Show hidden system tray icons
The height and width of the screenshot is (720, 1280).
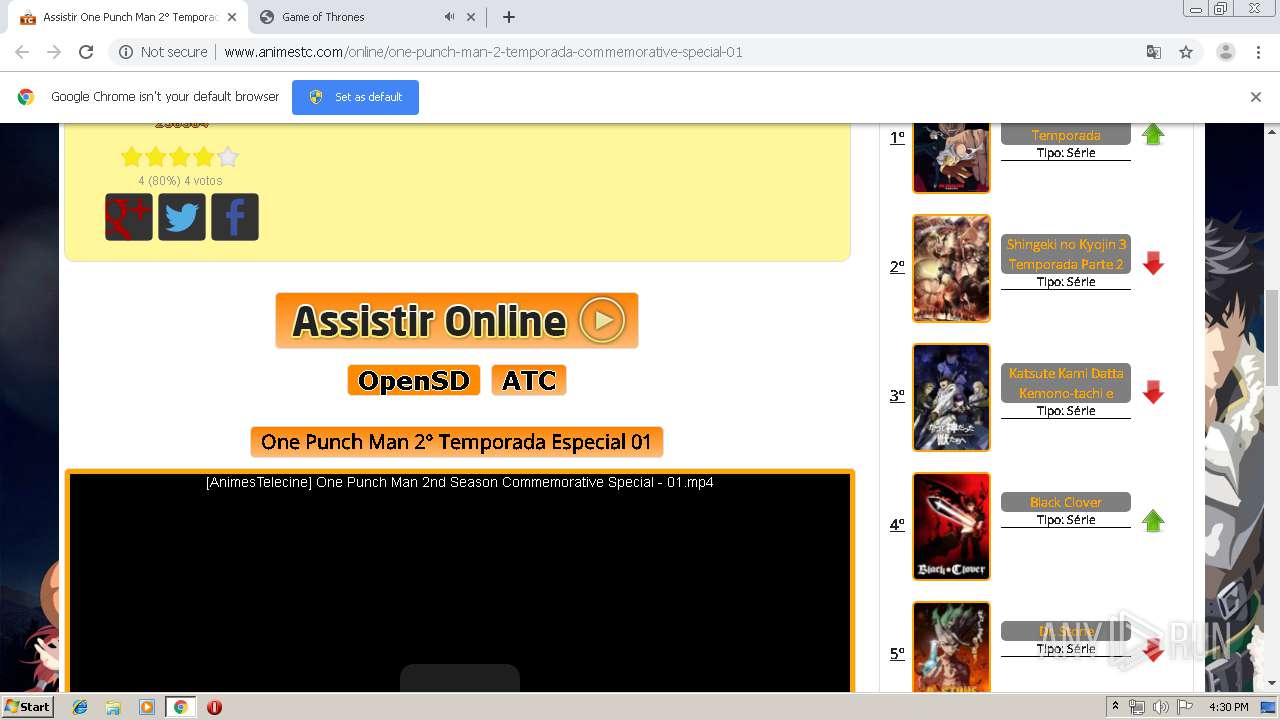pos(1115,707)
